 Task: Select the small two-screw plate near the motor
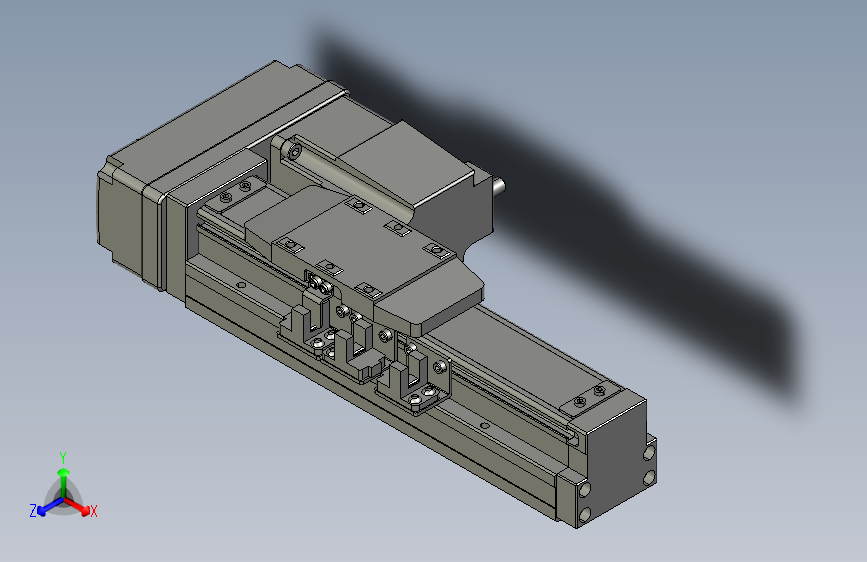[233, 193]
